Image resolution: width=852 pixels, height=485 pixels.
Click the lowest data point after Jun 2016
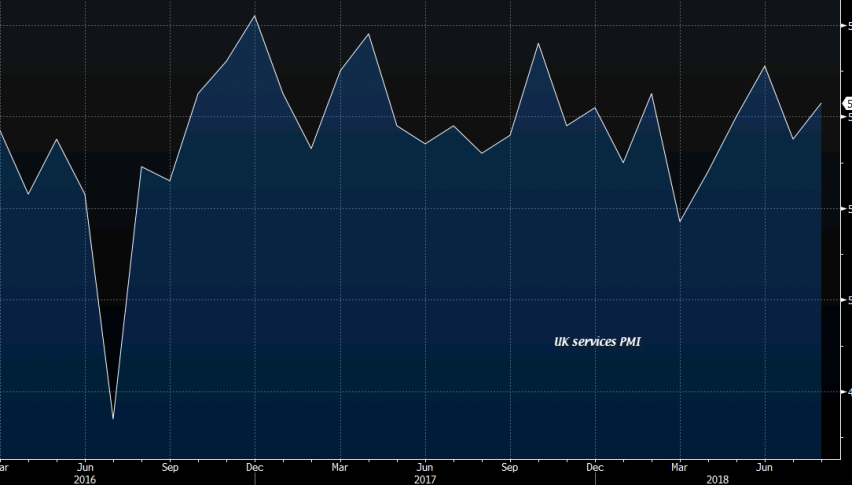(x=113, y=419)
